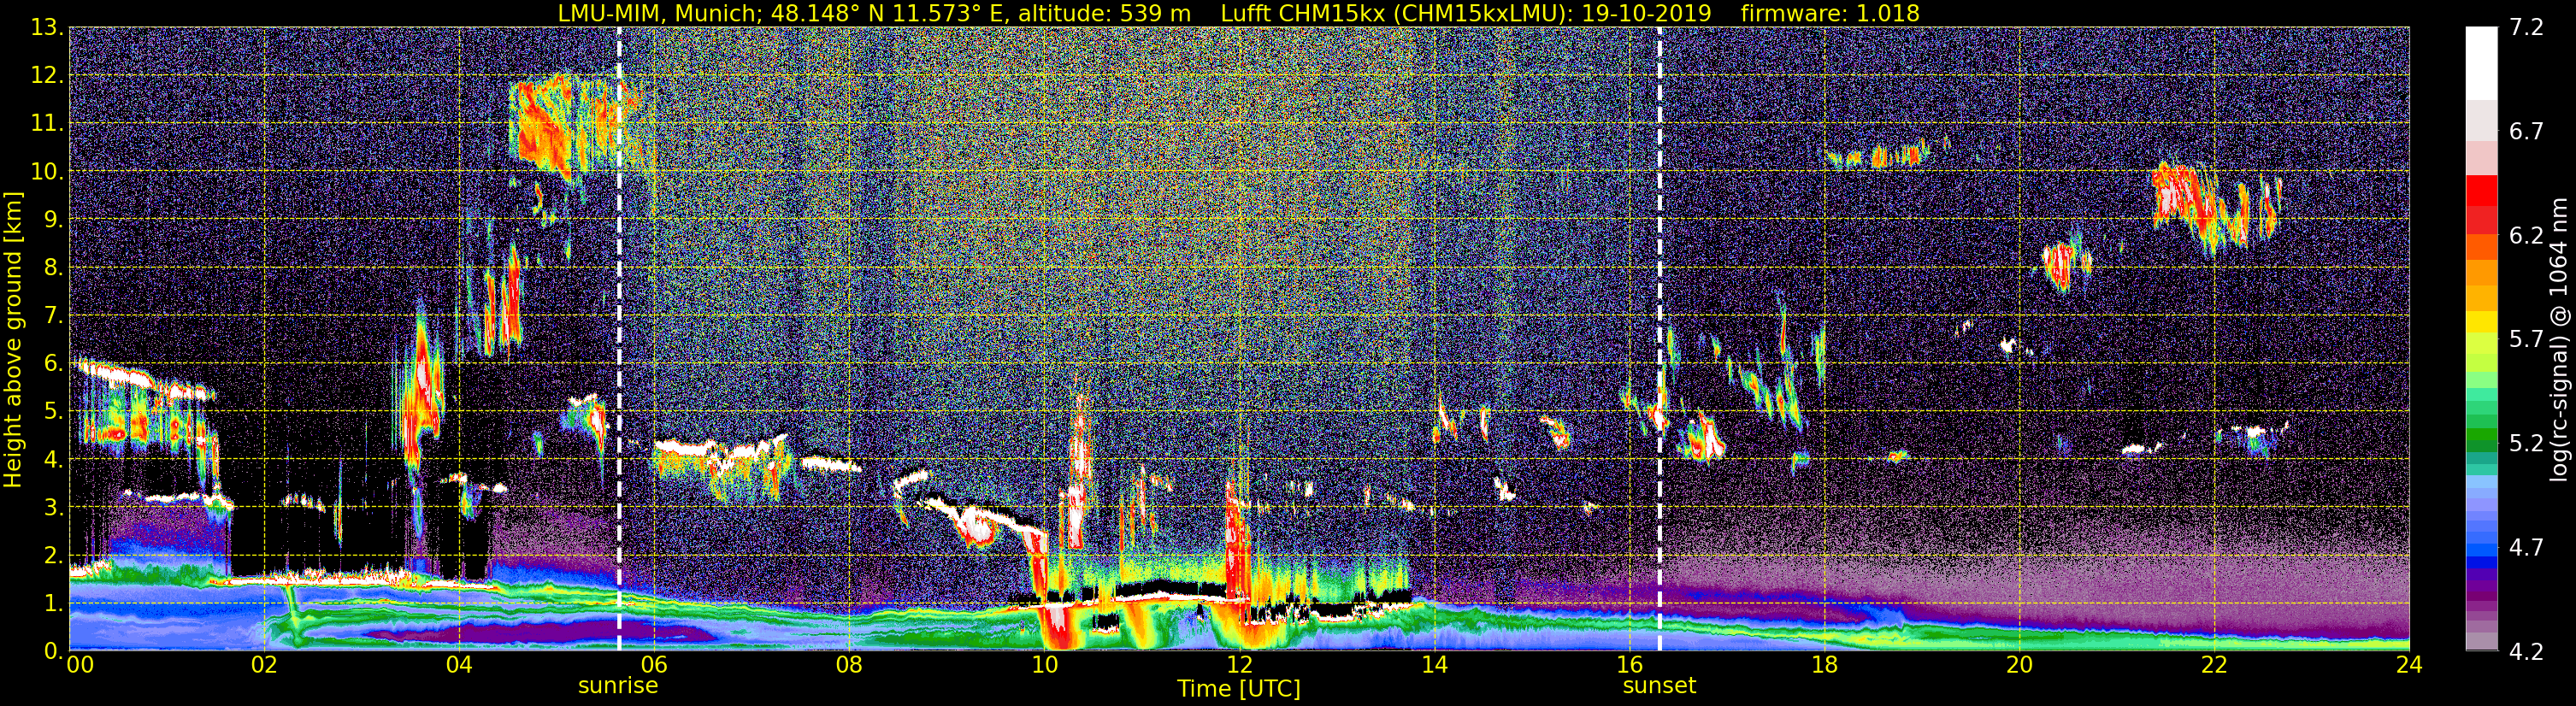
Task: Click the time axis tick "24"
Action: click(2409, 665)
